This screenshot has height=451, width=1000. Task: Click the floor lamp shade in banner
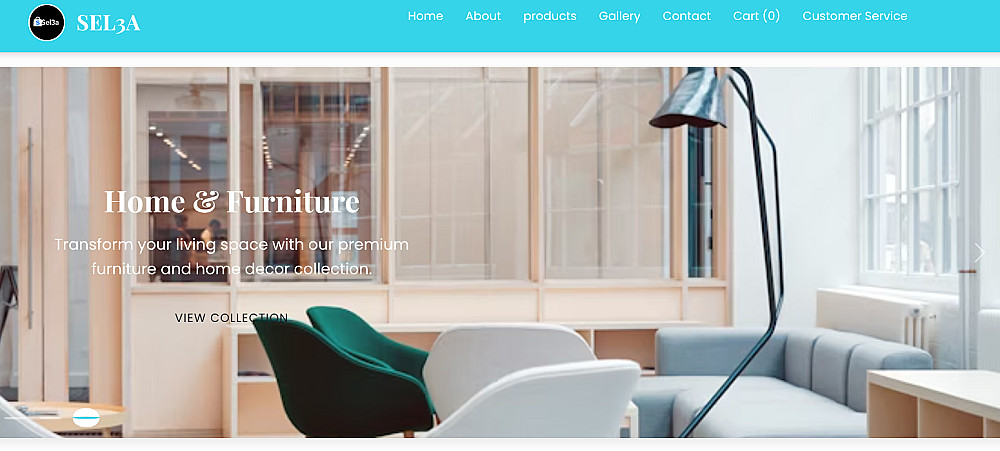[x=689, y=99]
